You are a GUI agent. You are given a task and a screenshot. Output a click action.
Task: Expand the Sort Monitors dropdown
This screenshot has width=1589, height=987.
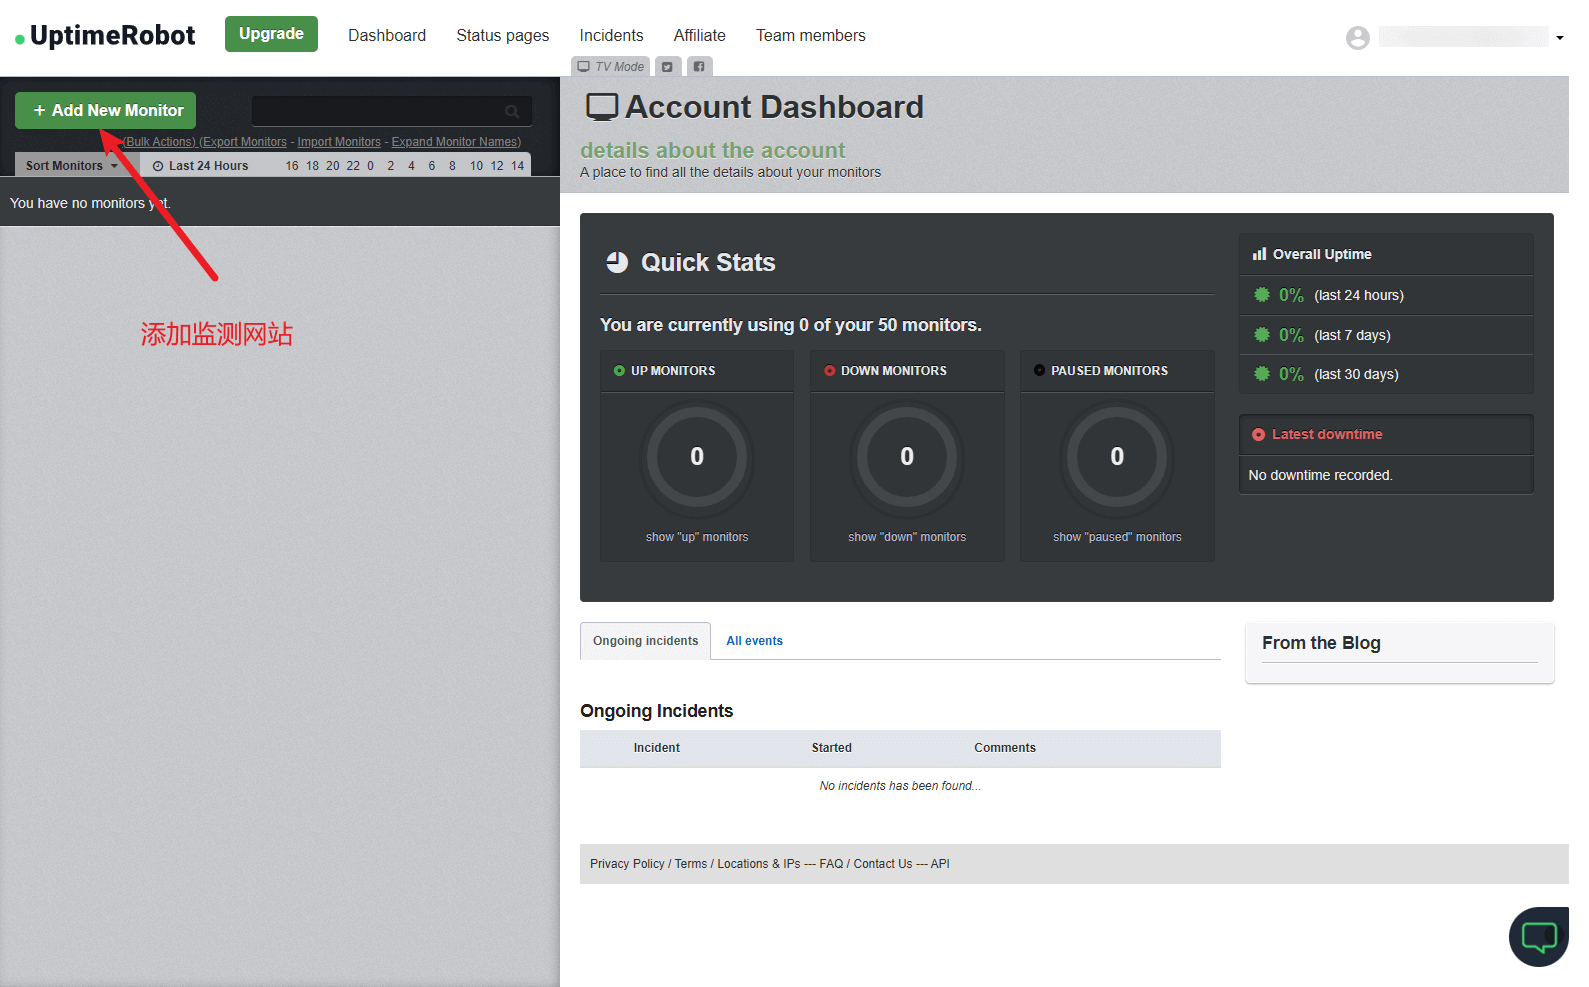pos(71,166)
